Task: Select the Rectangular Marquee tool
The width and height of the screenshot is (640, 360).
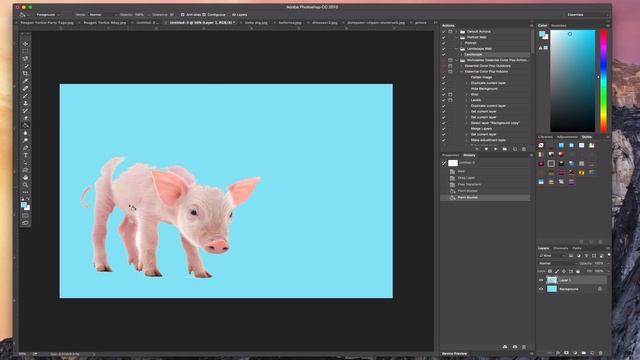Action: (x=25, y=51)
